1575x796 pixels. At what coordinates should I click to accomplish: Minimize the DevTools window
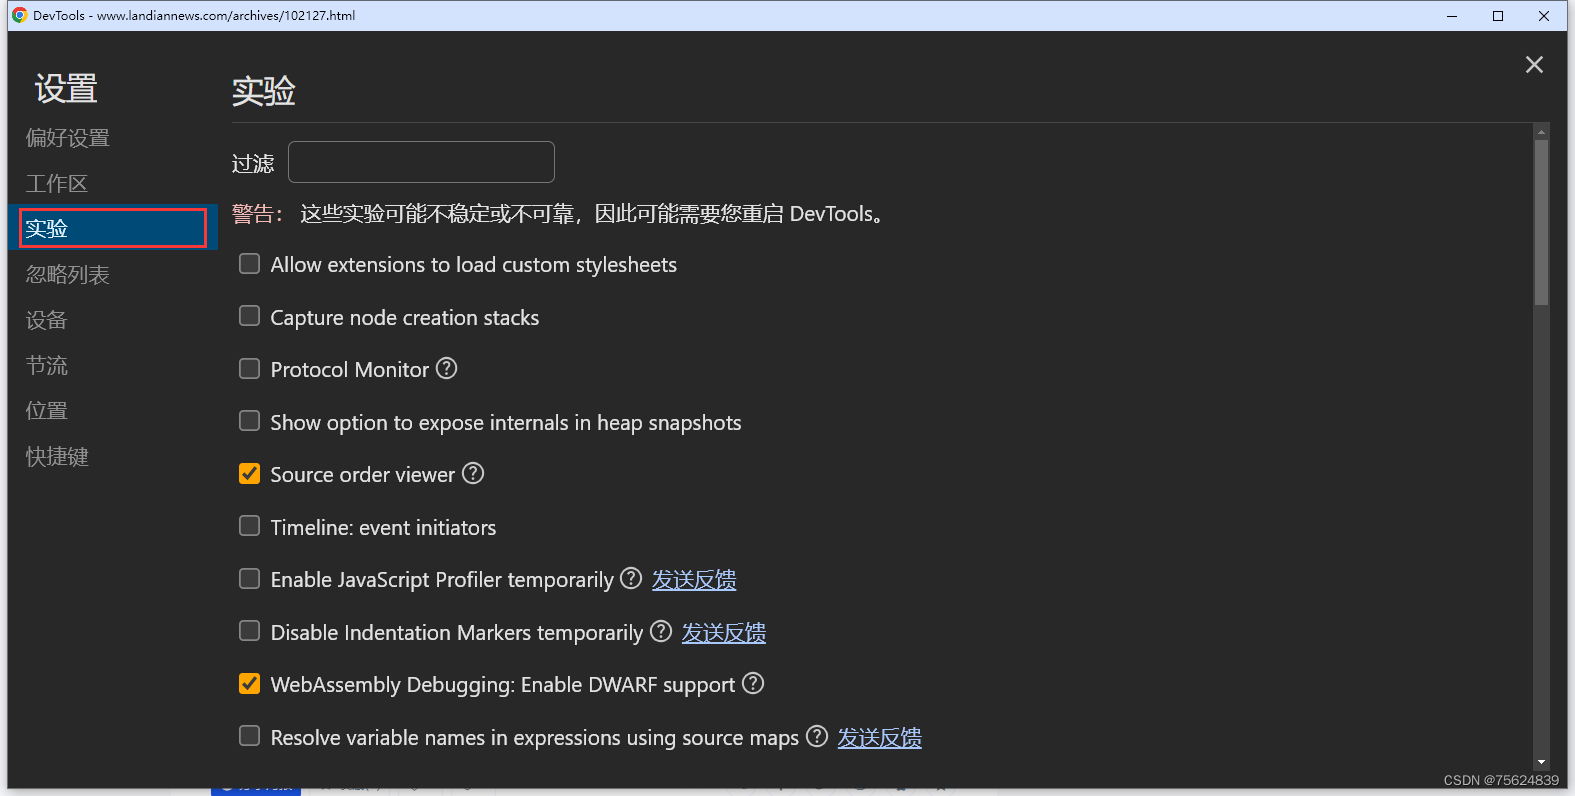[x=1452, y=16]
